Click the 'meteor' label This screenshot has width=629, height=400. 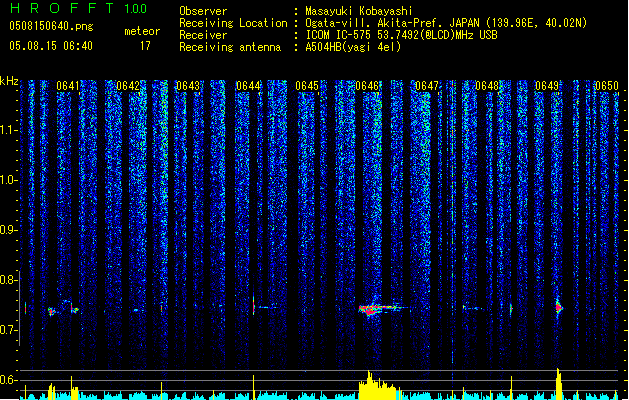tap(142, 31)
